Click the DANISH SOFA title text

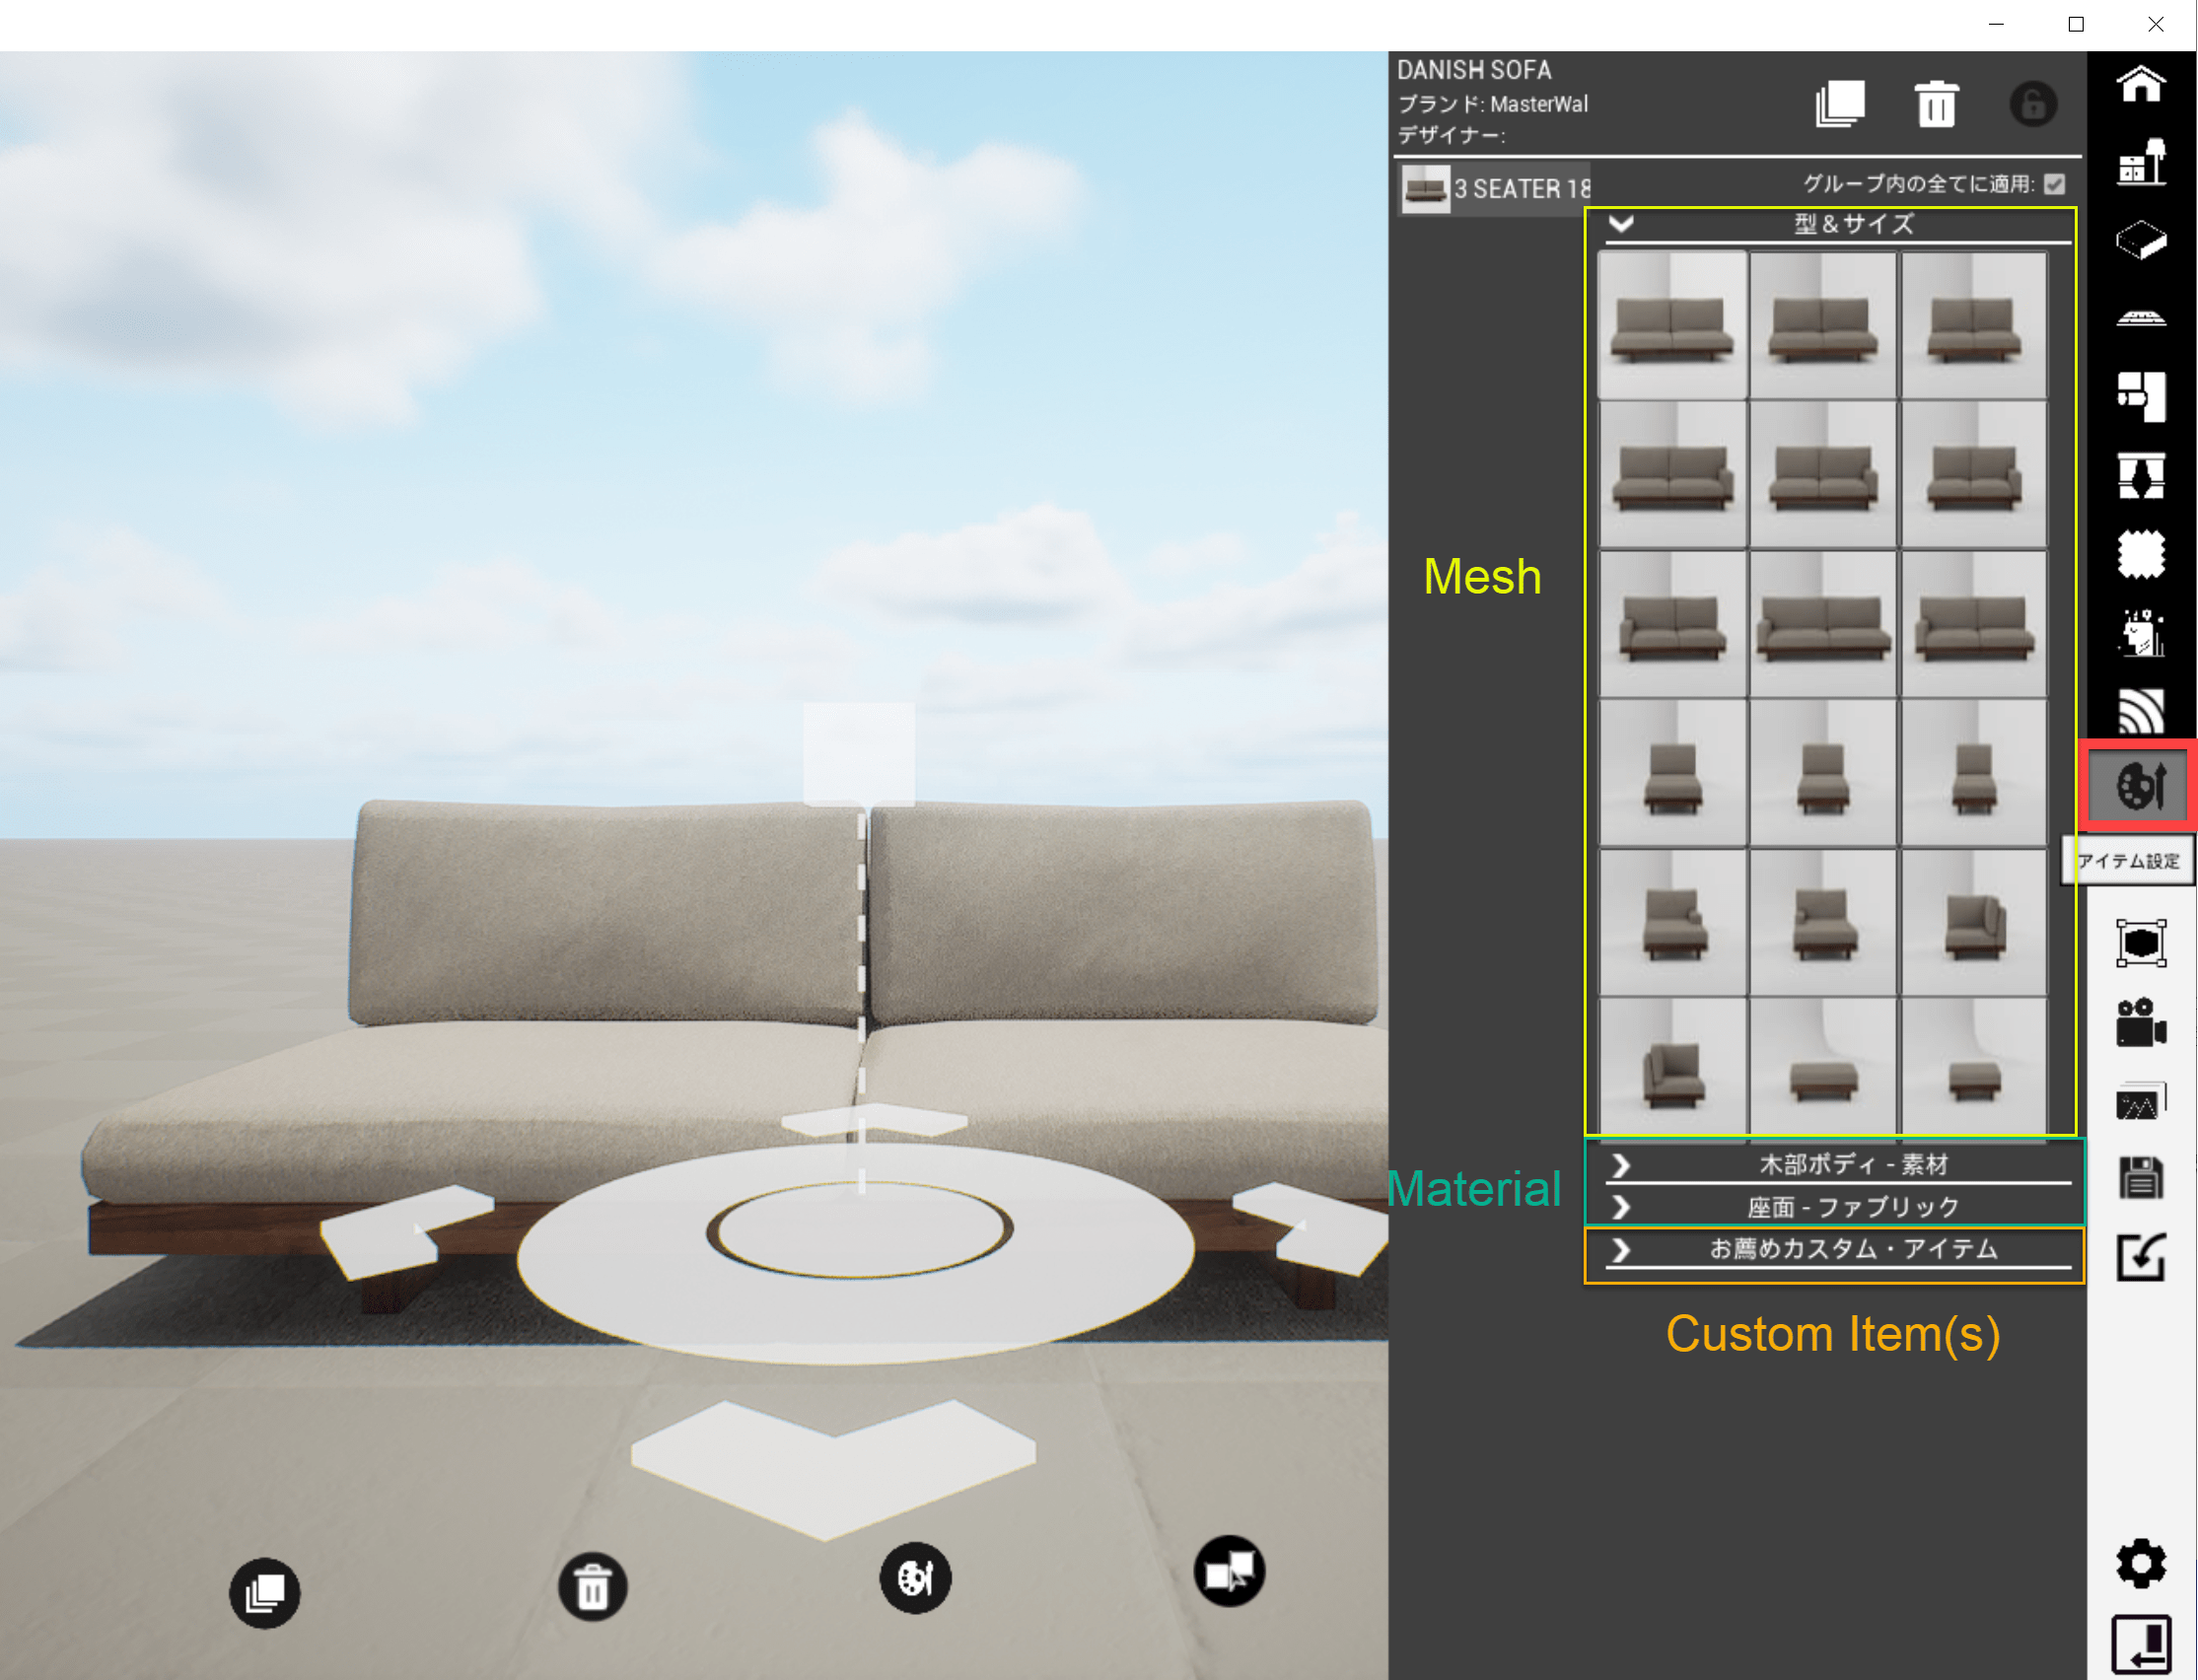tap(1474, 70)
